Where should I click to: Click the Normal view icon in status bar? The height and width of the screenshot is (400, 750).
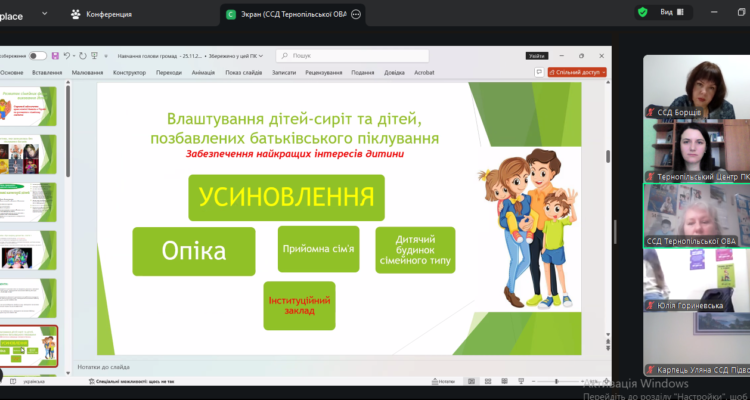click(x=473, y=381)
